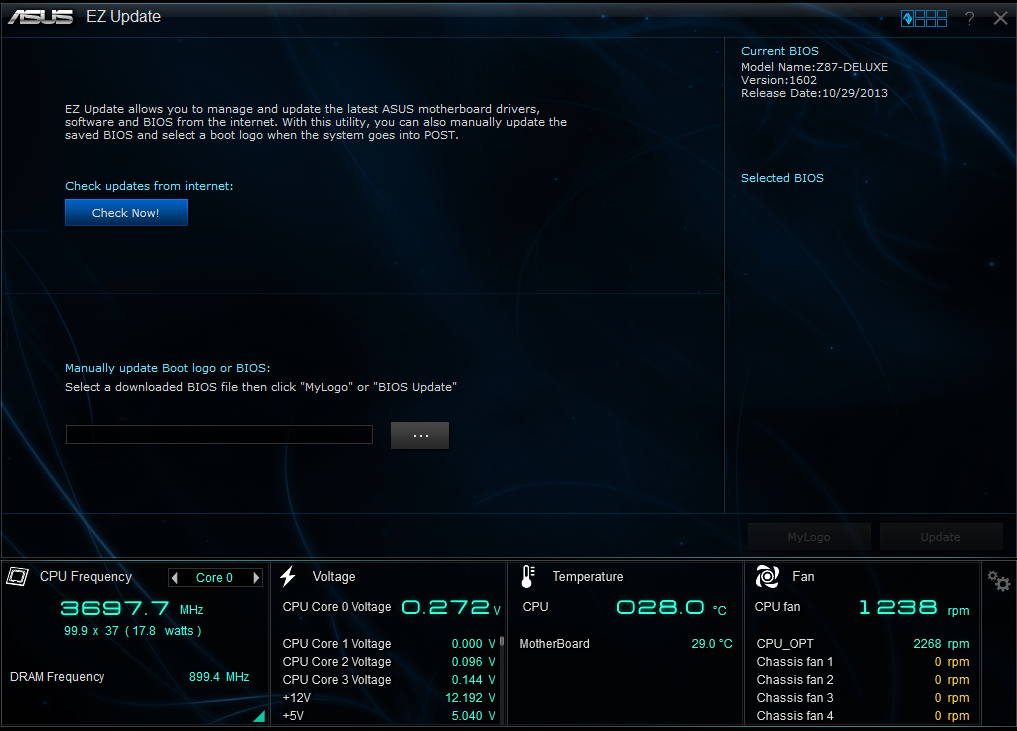The width and height of the screenshot is (1017, 731).
Task: Browse for BIOS file with ellipsis button
Action: pos(420,435)
